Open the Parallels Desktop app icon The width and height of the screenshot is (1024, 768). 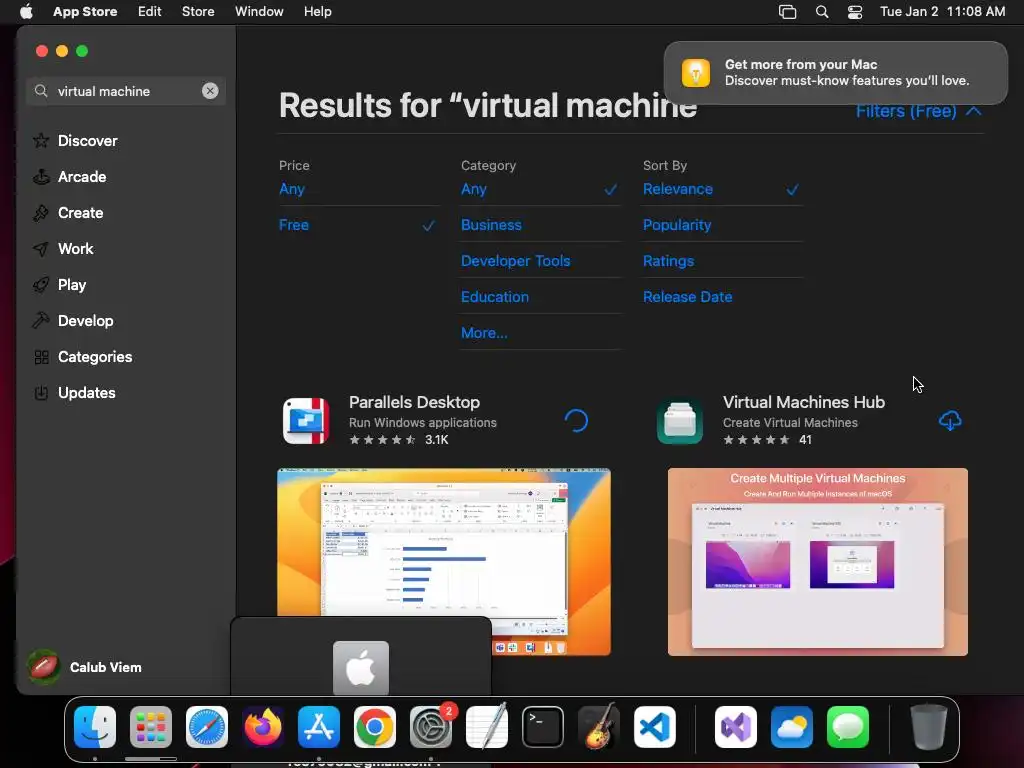[306, 421]
